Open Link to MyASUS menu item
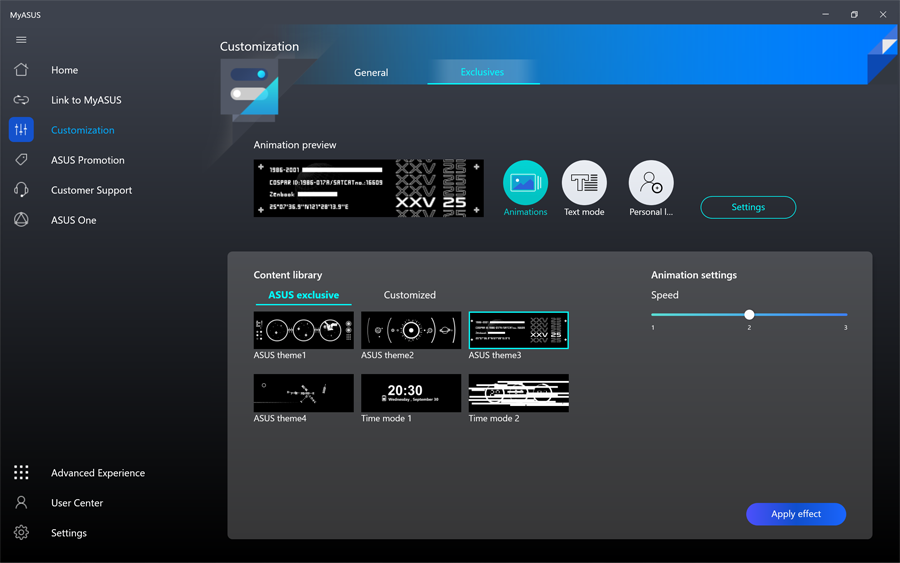The image size is (900, 563). tap(86, 100)
